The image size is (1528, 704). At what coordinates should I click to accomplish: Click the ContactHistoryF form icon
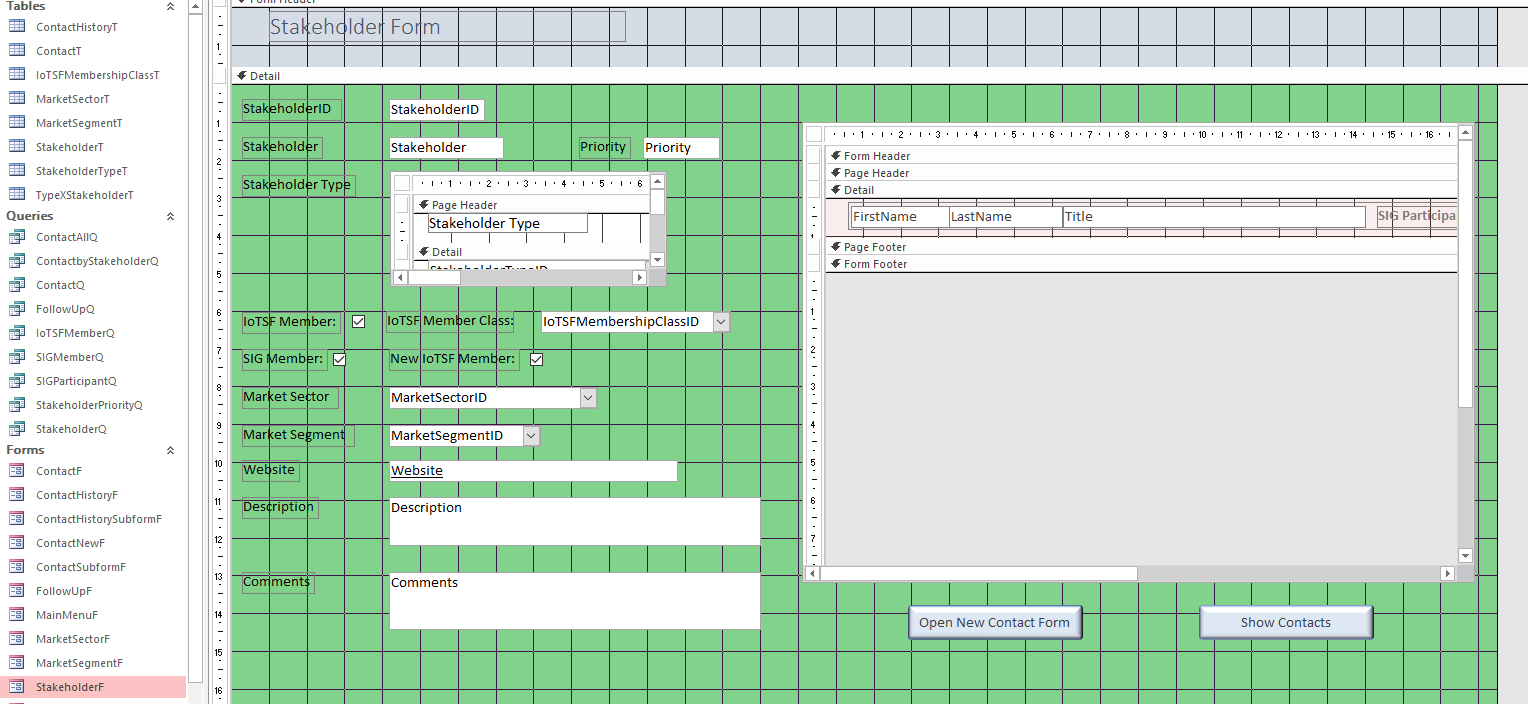17,494
